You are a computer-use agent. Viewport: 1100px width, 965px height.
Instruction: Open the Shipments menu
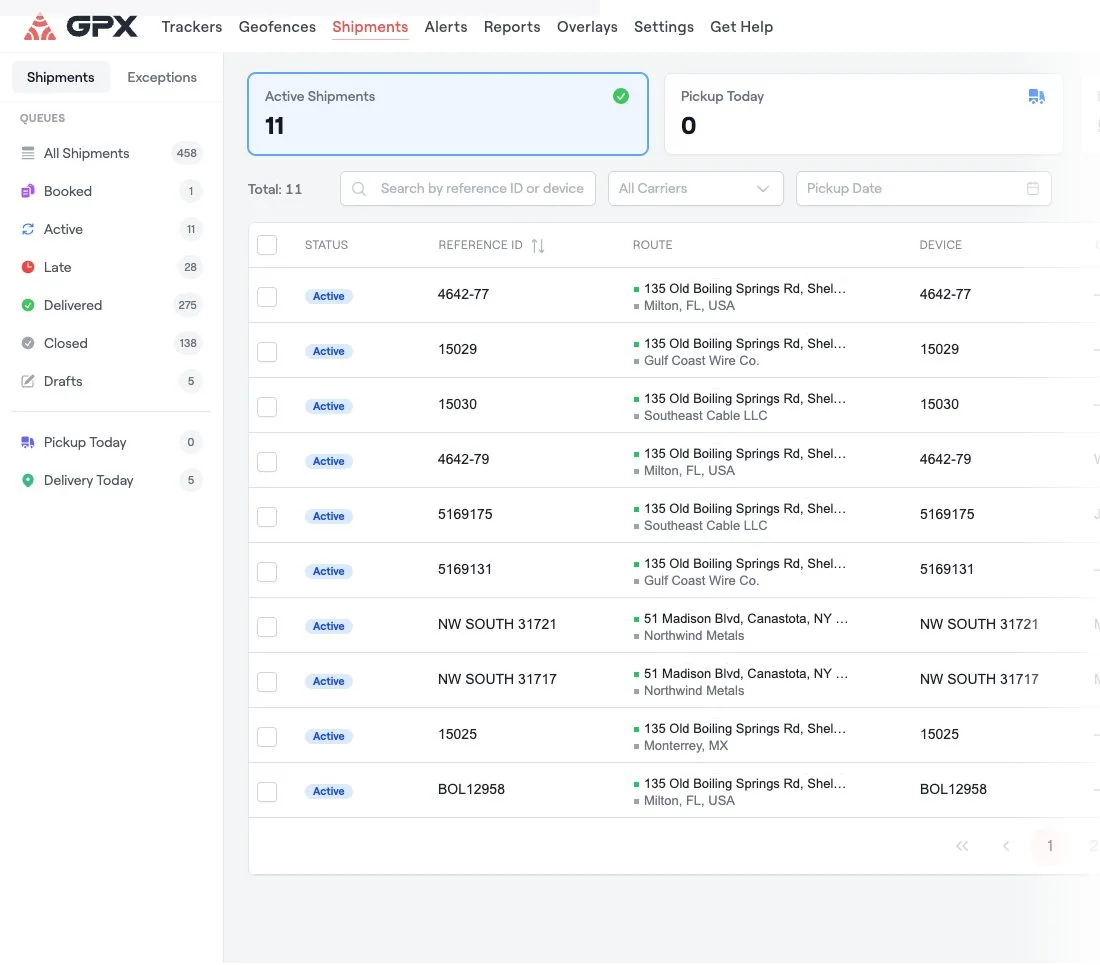(370, 27)
